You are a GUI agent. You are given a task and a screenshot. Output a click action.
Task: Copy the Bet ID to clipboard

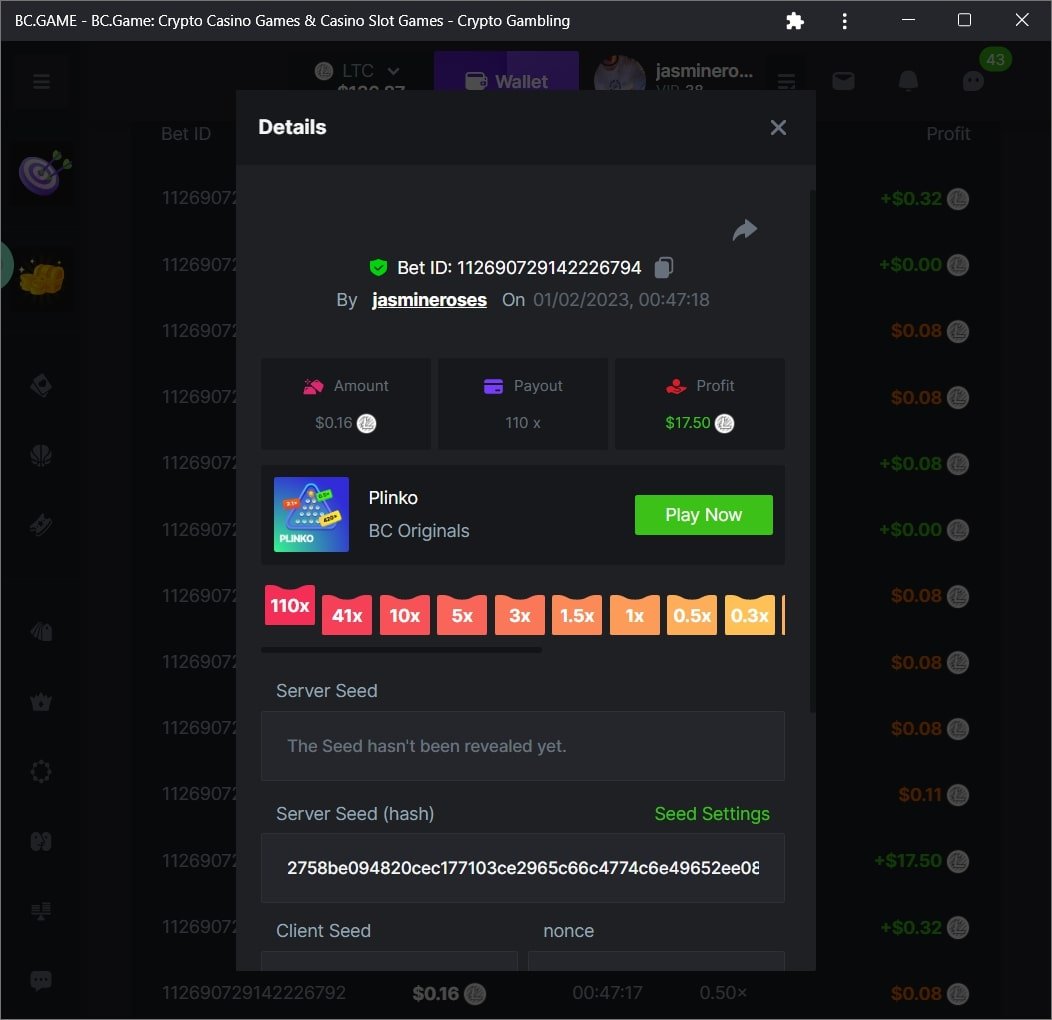click(664, 267)
